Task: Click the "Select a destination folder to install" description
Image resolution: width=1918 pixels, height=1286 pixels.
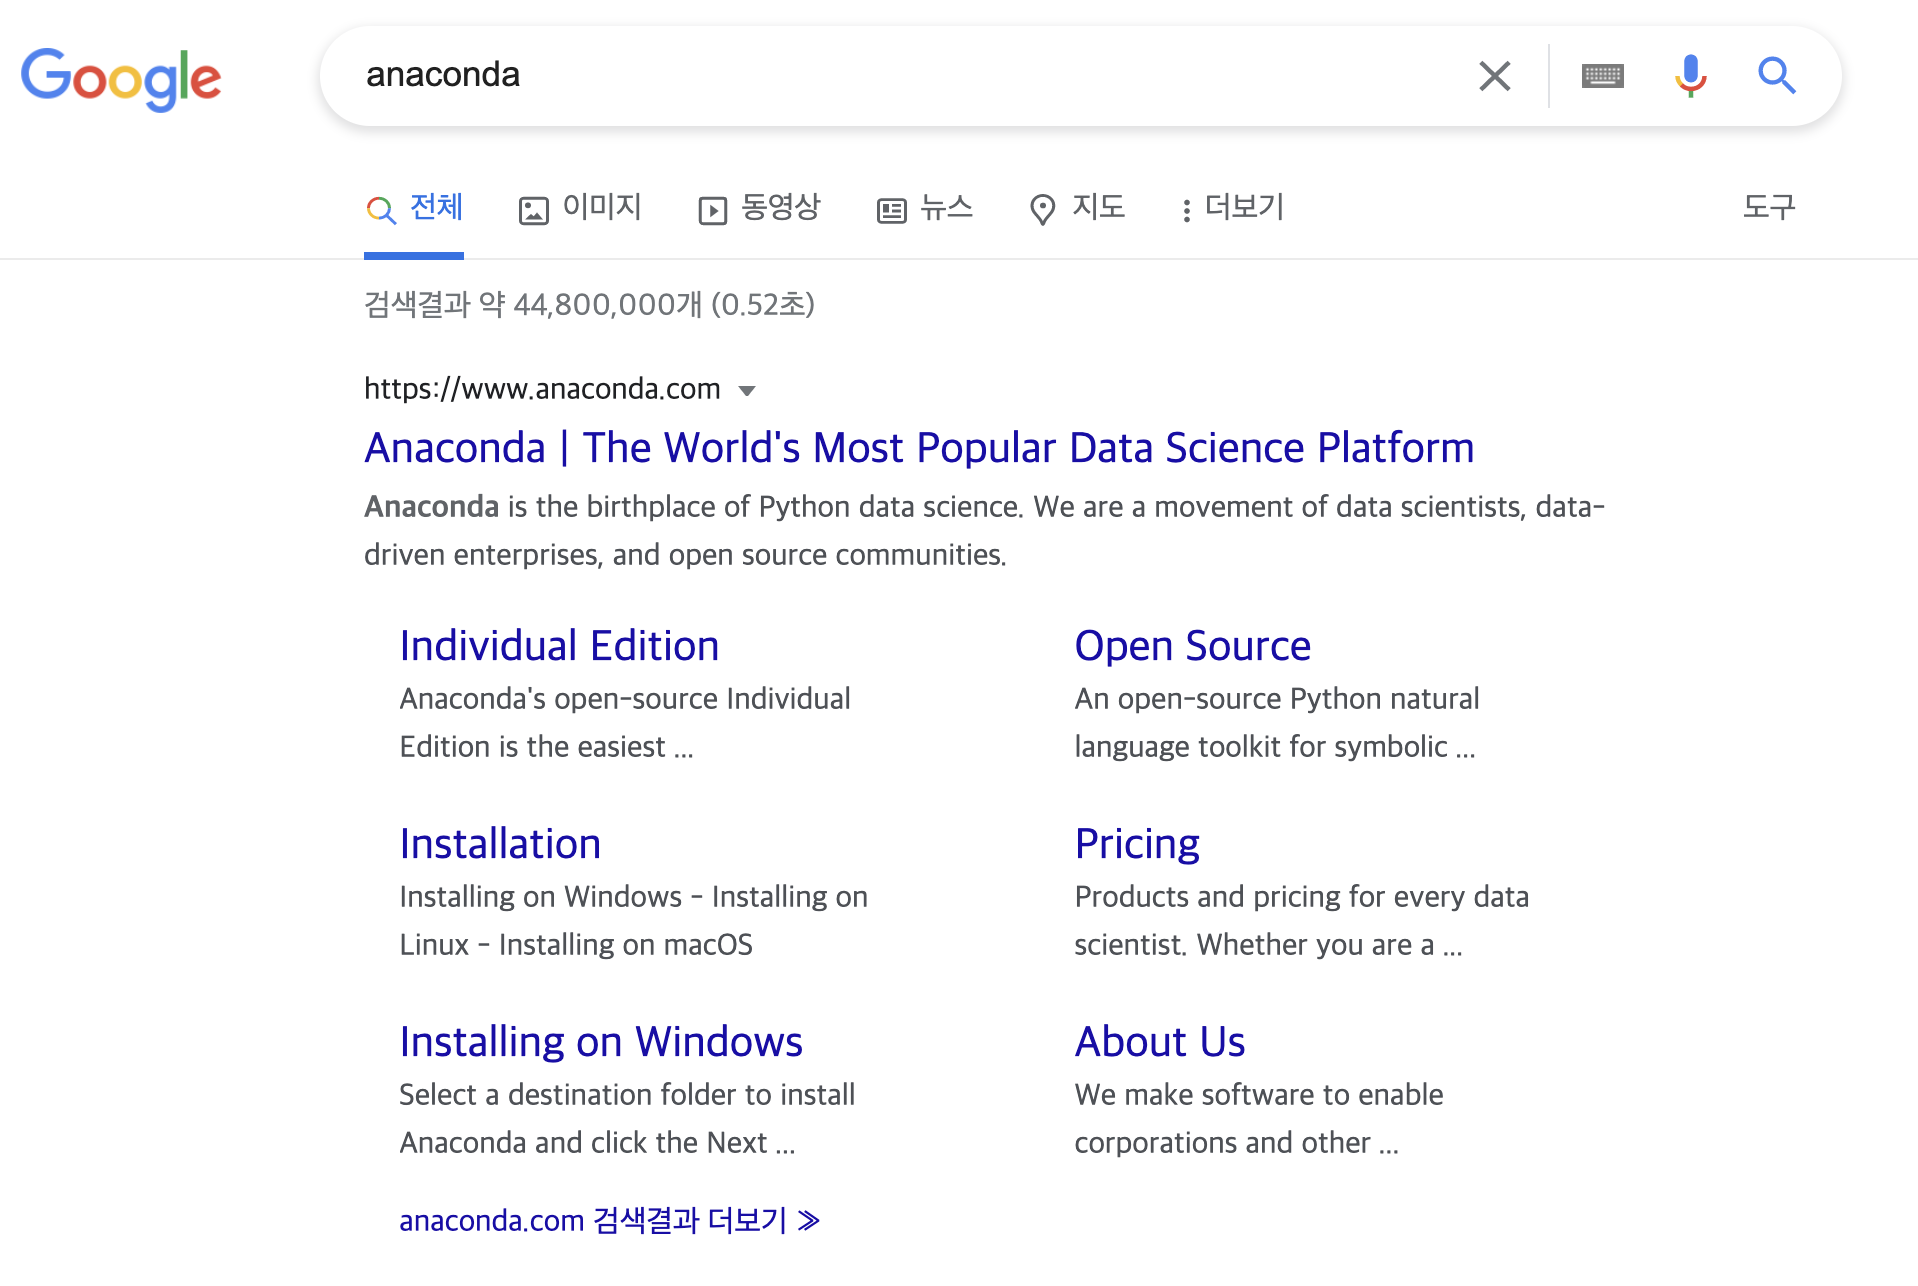Action: click(x=627, y=1095)
